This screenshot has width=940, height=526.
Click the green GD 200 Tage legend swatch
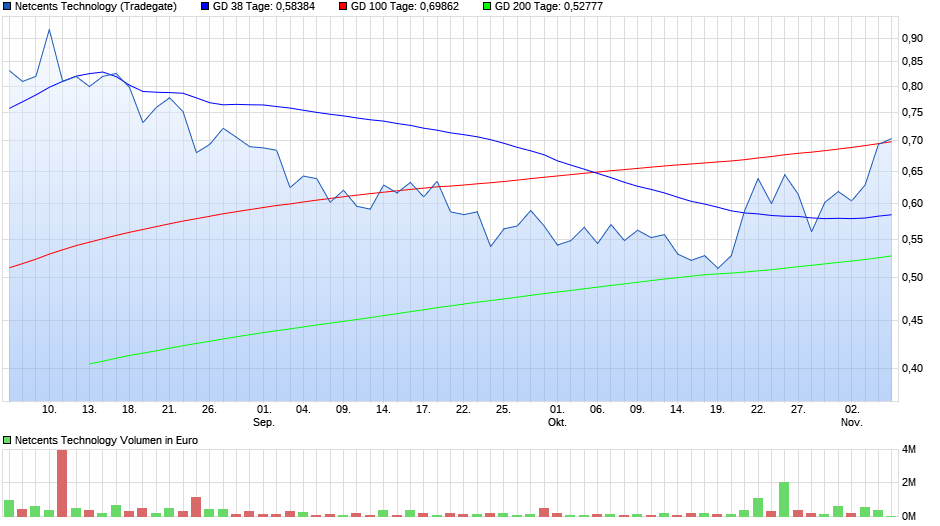click(x=487, y=7)
